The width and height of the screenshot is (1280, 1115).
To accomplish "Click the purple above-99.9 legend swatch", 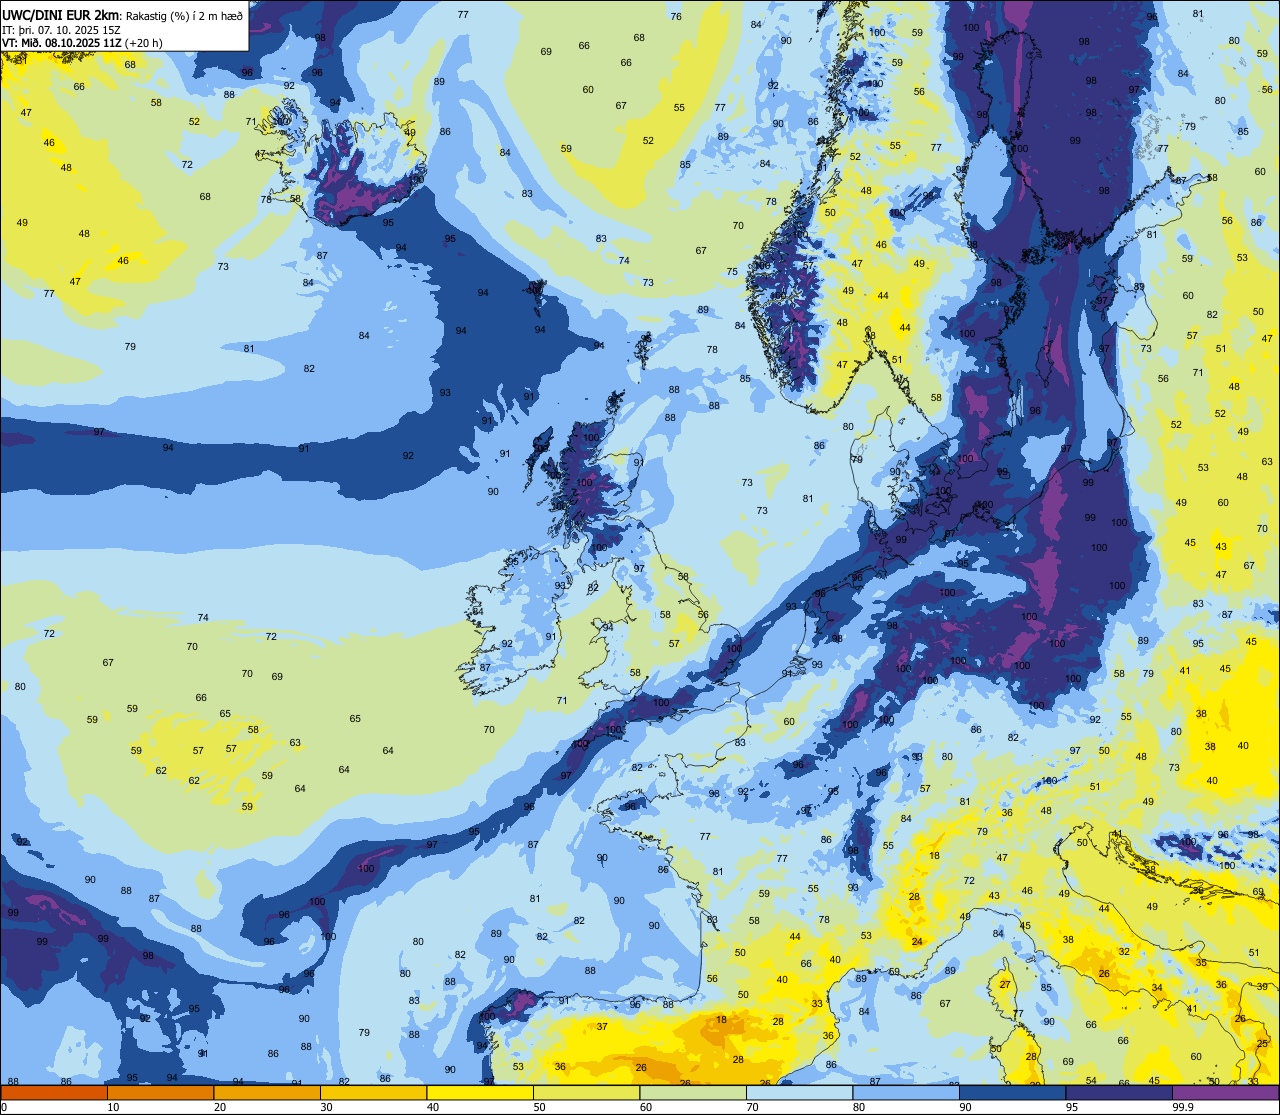I will pos(1225,1093).
